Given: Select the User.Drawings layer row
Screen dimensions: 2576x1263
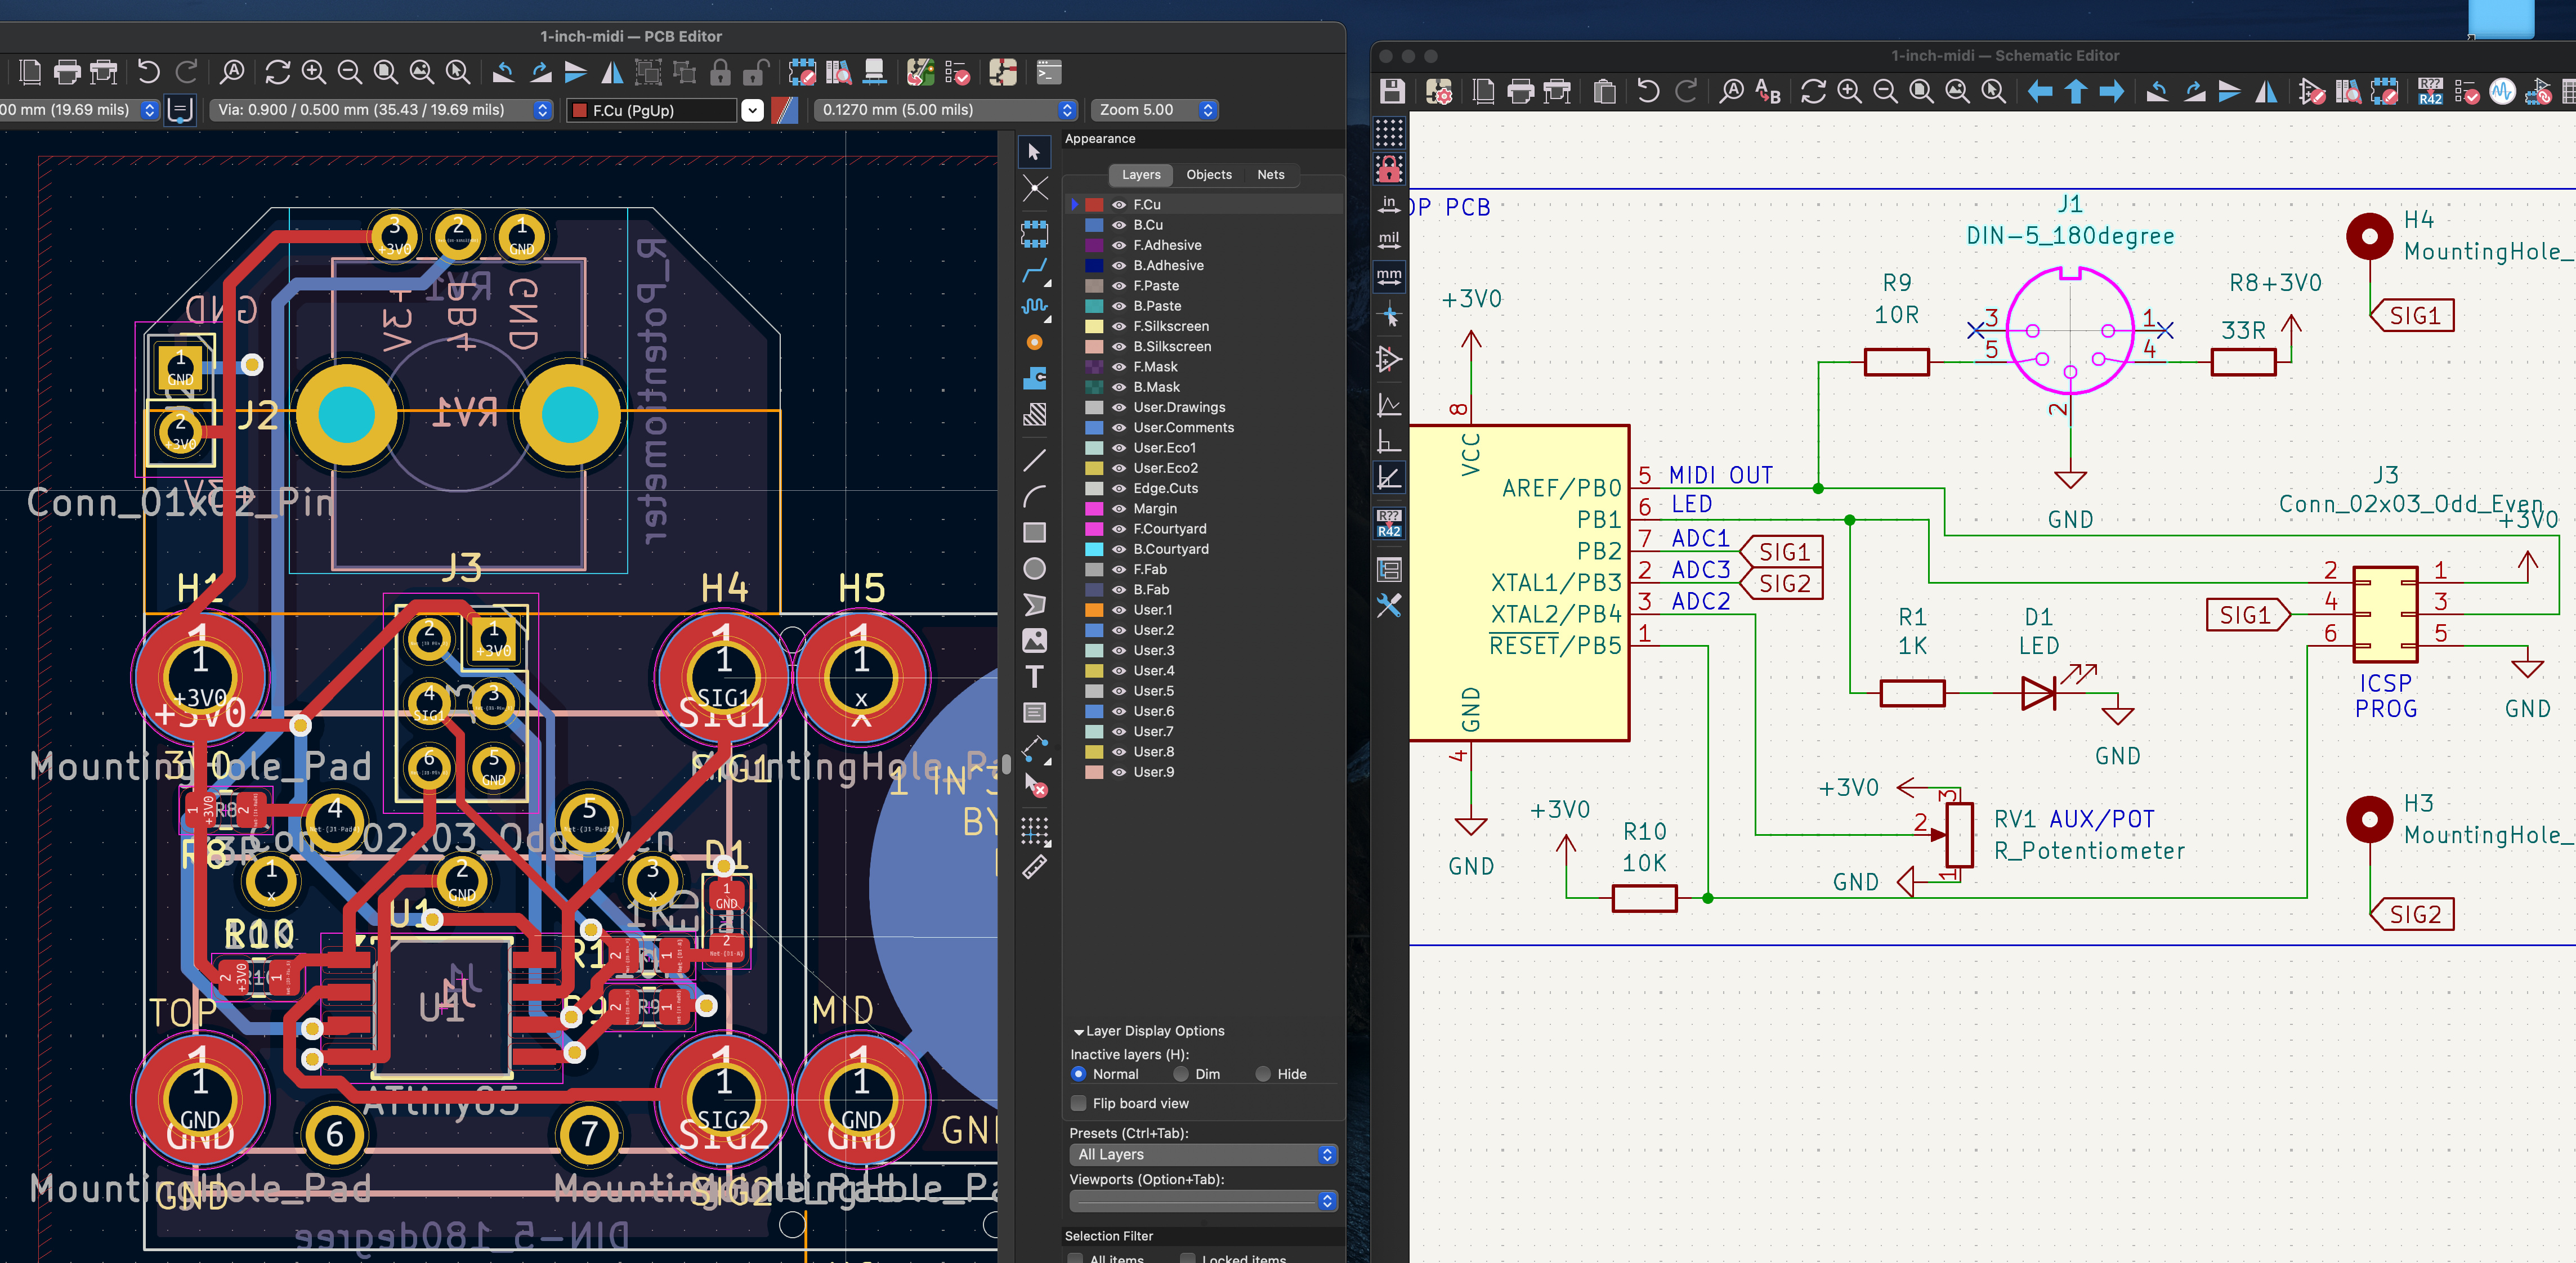Looking at the screenshot, I should [1205, 407].
